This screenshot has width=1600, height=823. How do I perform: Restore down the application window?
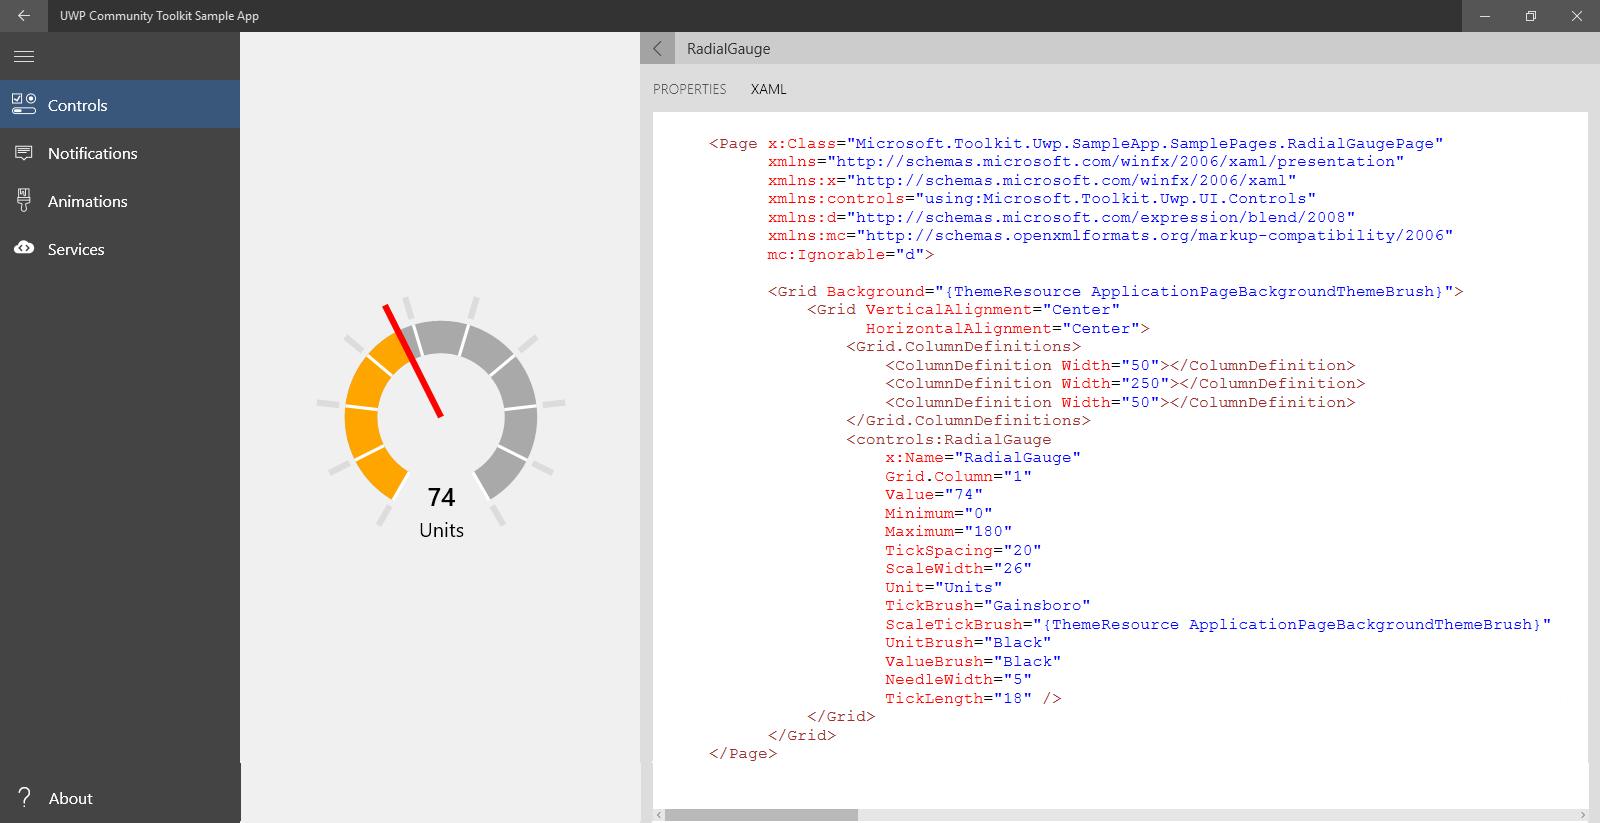(1531, 16)
